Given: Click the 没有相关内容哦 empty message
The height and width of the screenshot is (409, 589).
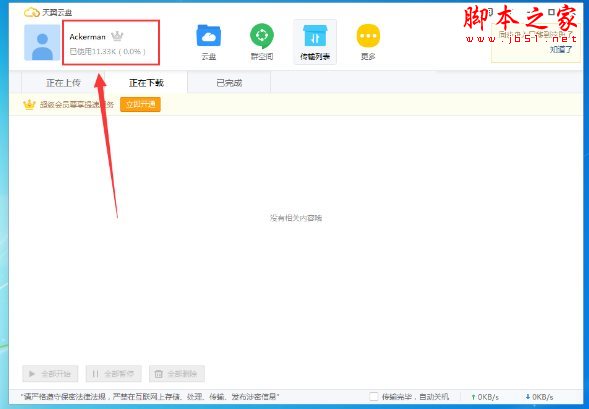Looking at the screenshot, I should 296,218.
